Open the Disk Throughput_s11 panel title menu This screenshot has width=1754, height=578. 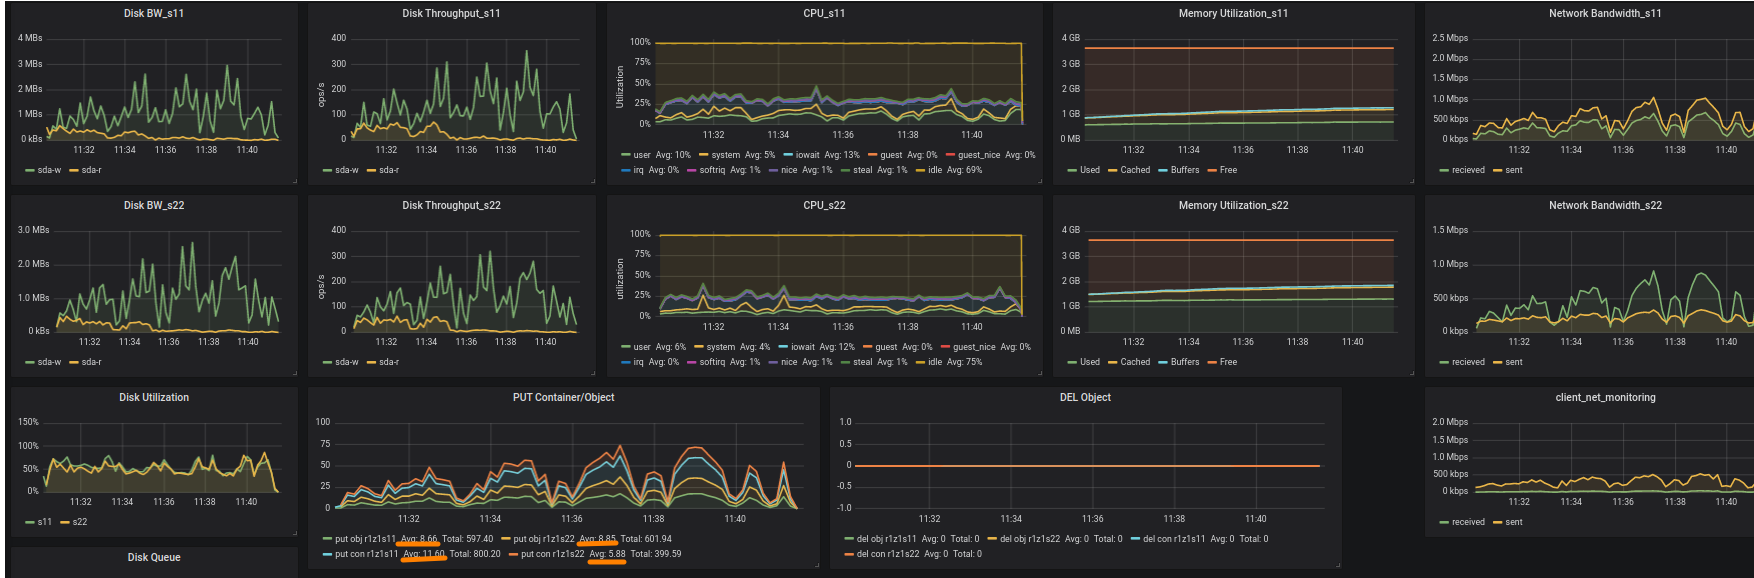[x=451, y=13]
